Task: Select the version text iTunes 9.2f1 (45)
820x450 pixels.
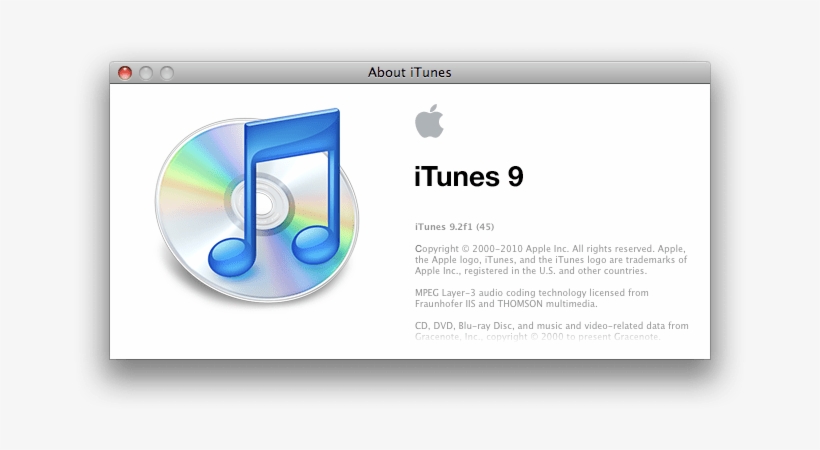Action: pos(454,227)
